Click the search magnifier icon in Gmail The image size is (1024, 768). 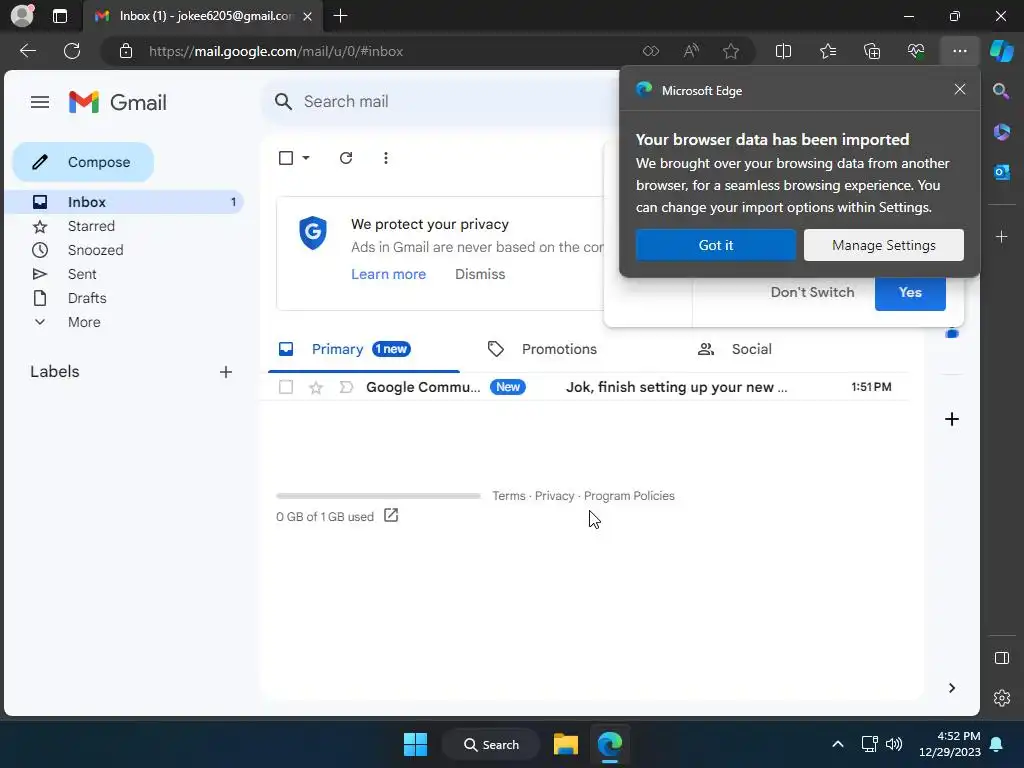tap(283, 101)
